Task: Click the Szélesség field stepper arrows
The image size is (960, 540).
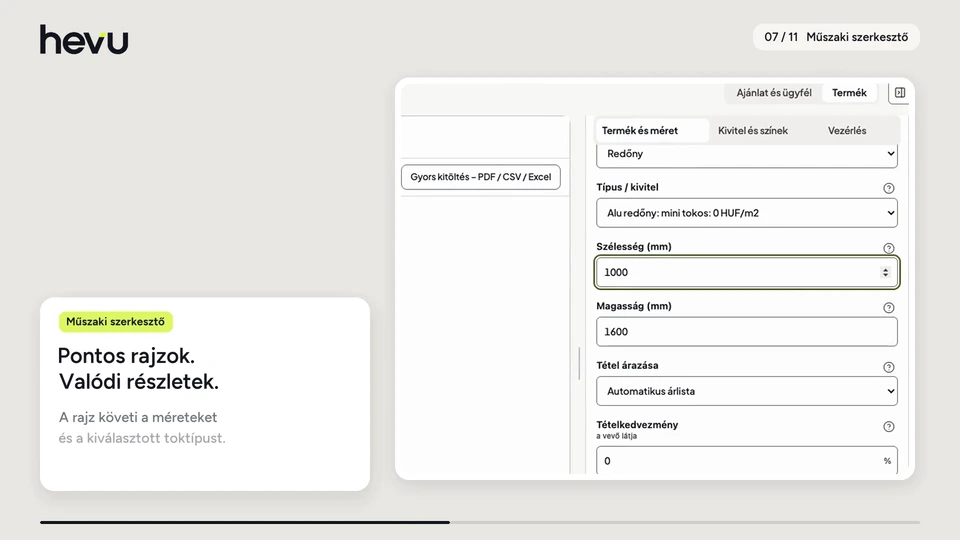Action: pyautogui.click(x=885, y=272)
